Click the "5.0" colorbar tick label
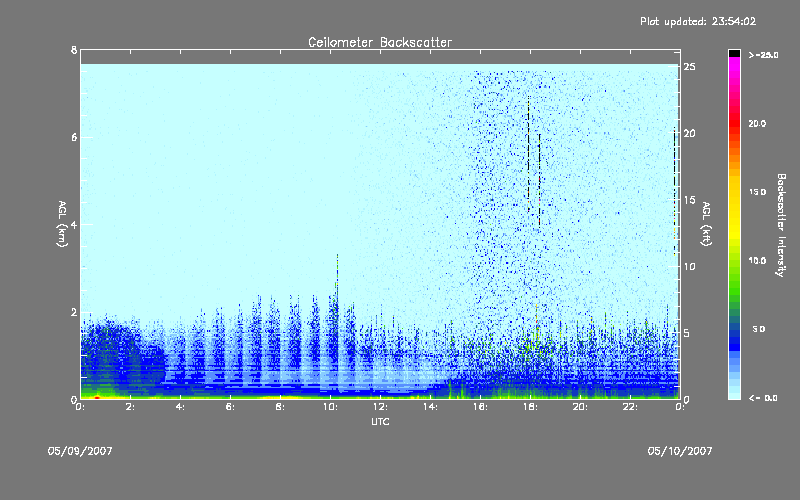The height and width of the screenshot is (500, 800). click(x=759, y=329)
